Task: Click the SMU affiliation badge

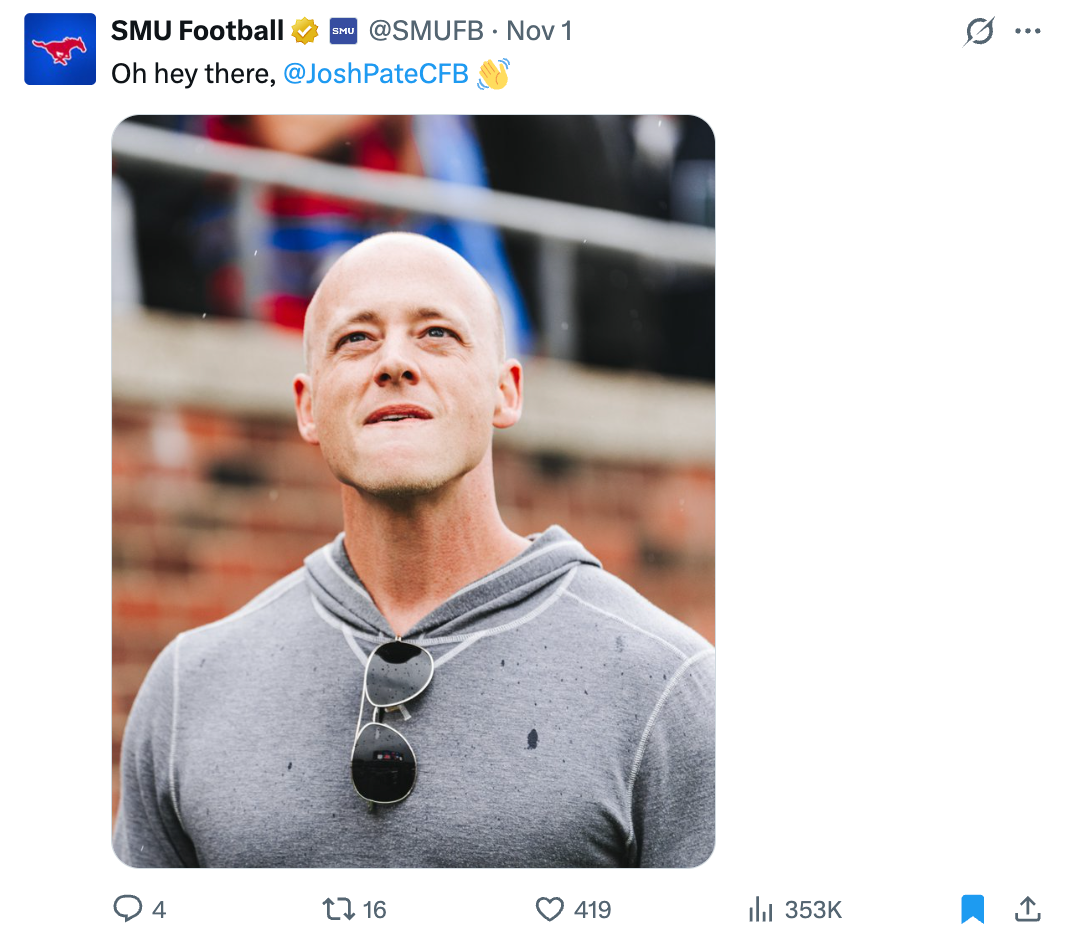Action: 343,31
